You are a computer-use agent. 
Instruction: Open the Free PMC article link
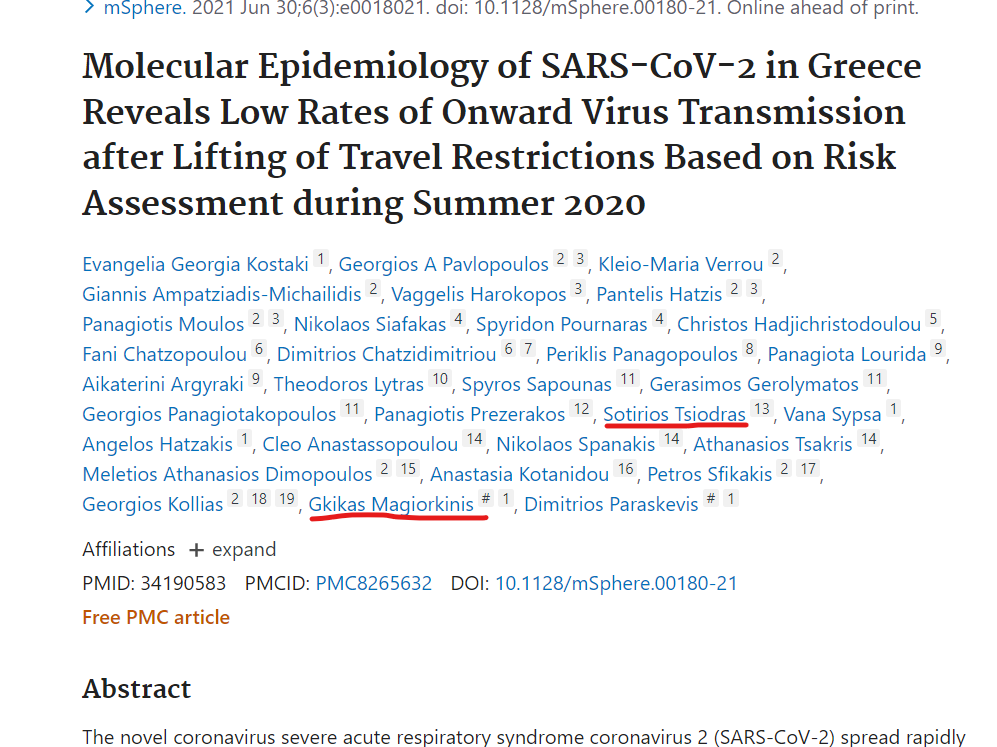pyautogui.click(x=156, y=617)
